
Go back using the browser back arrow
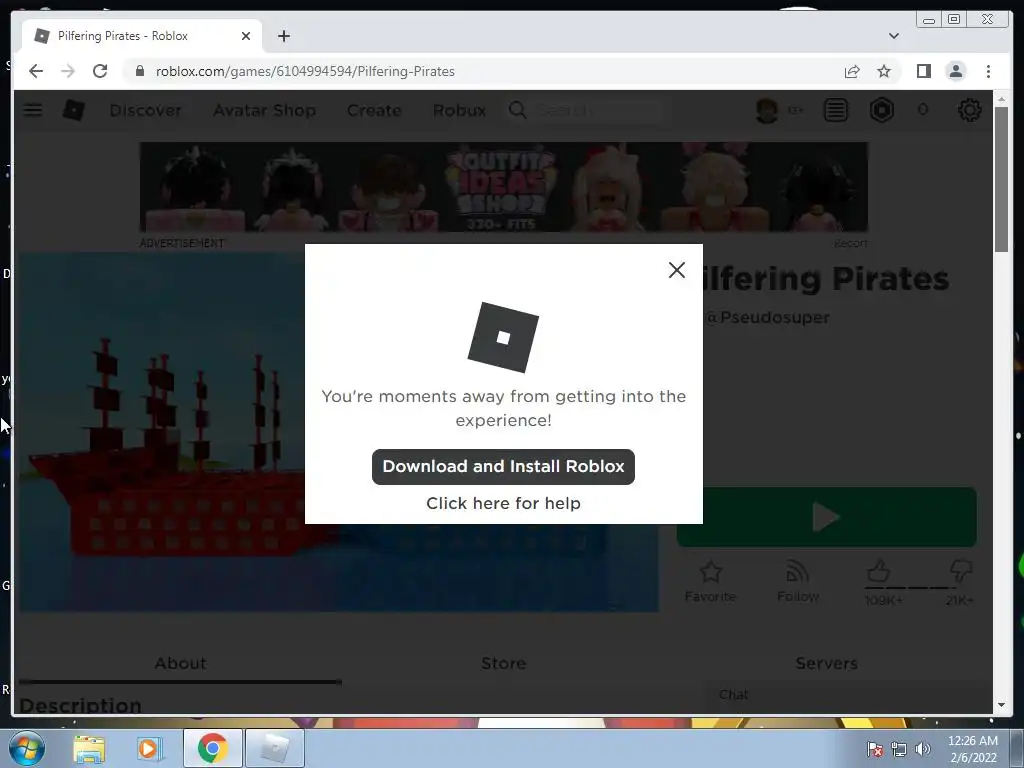coord(36,71)
